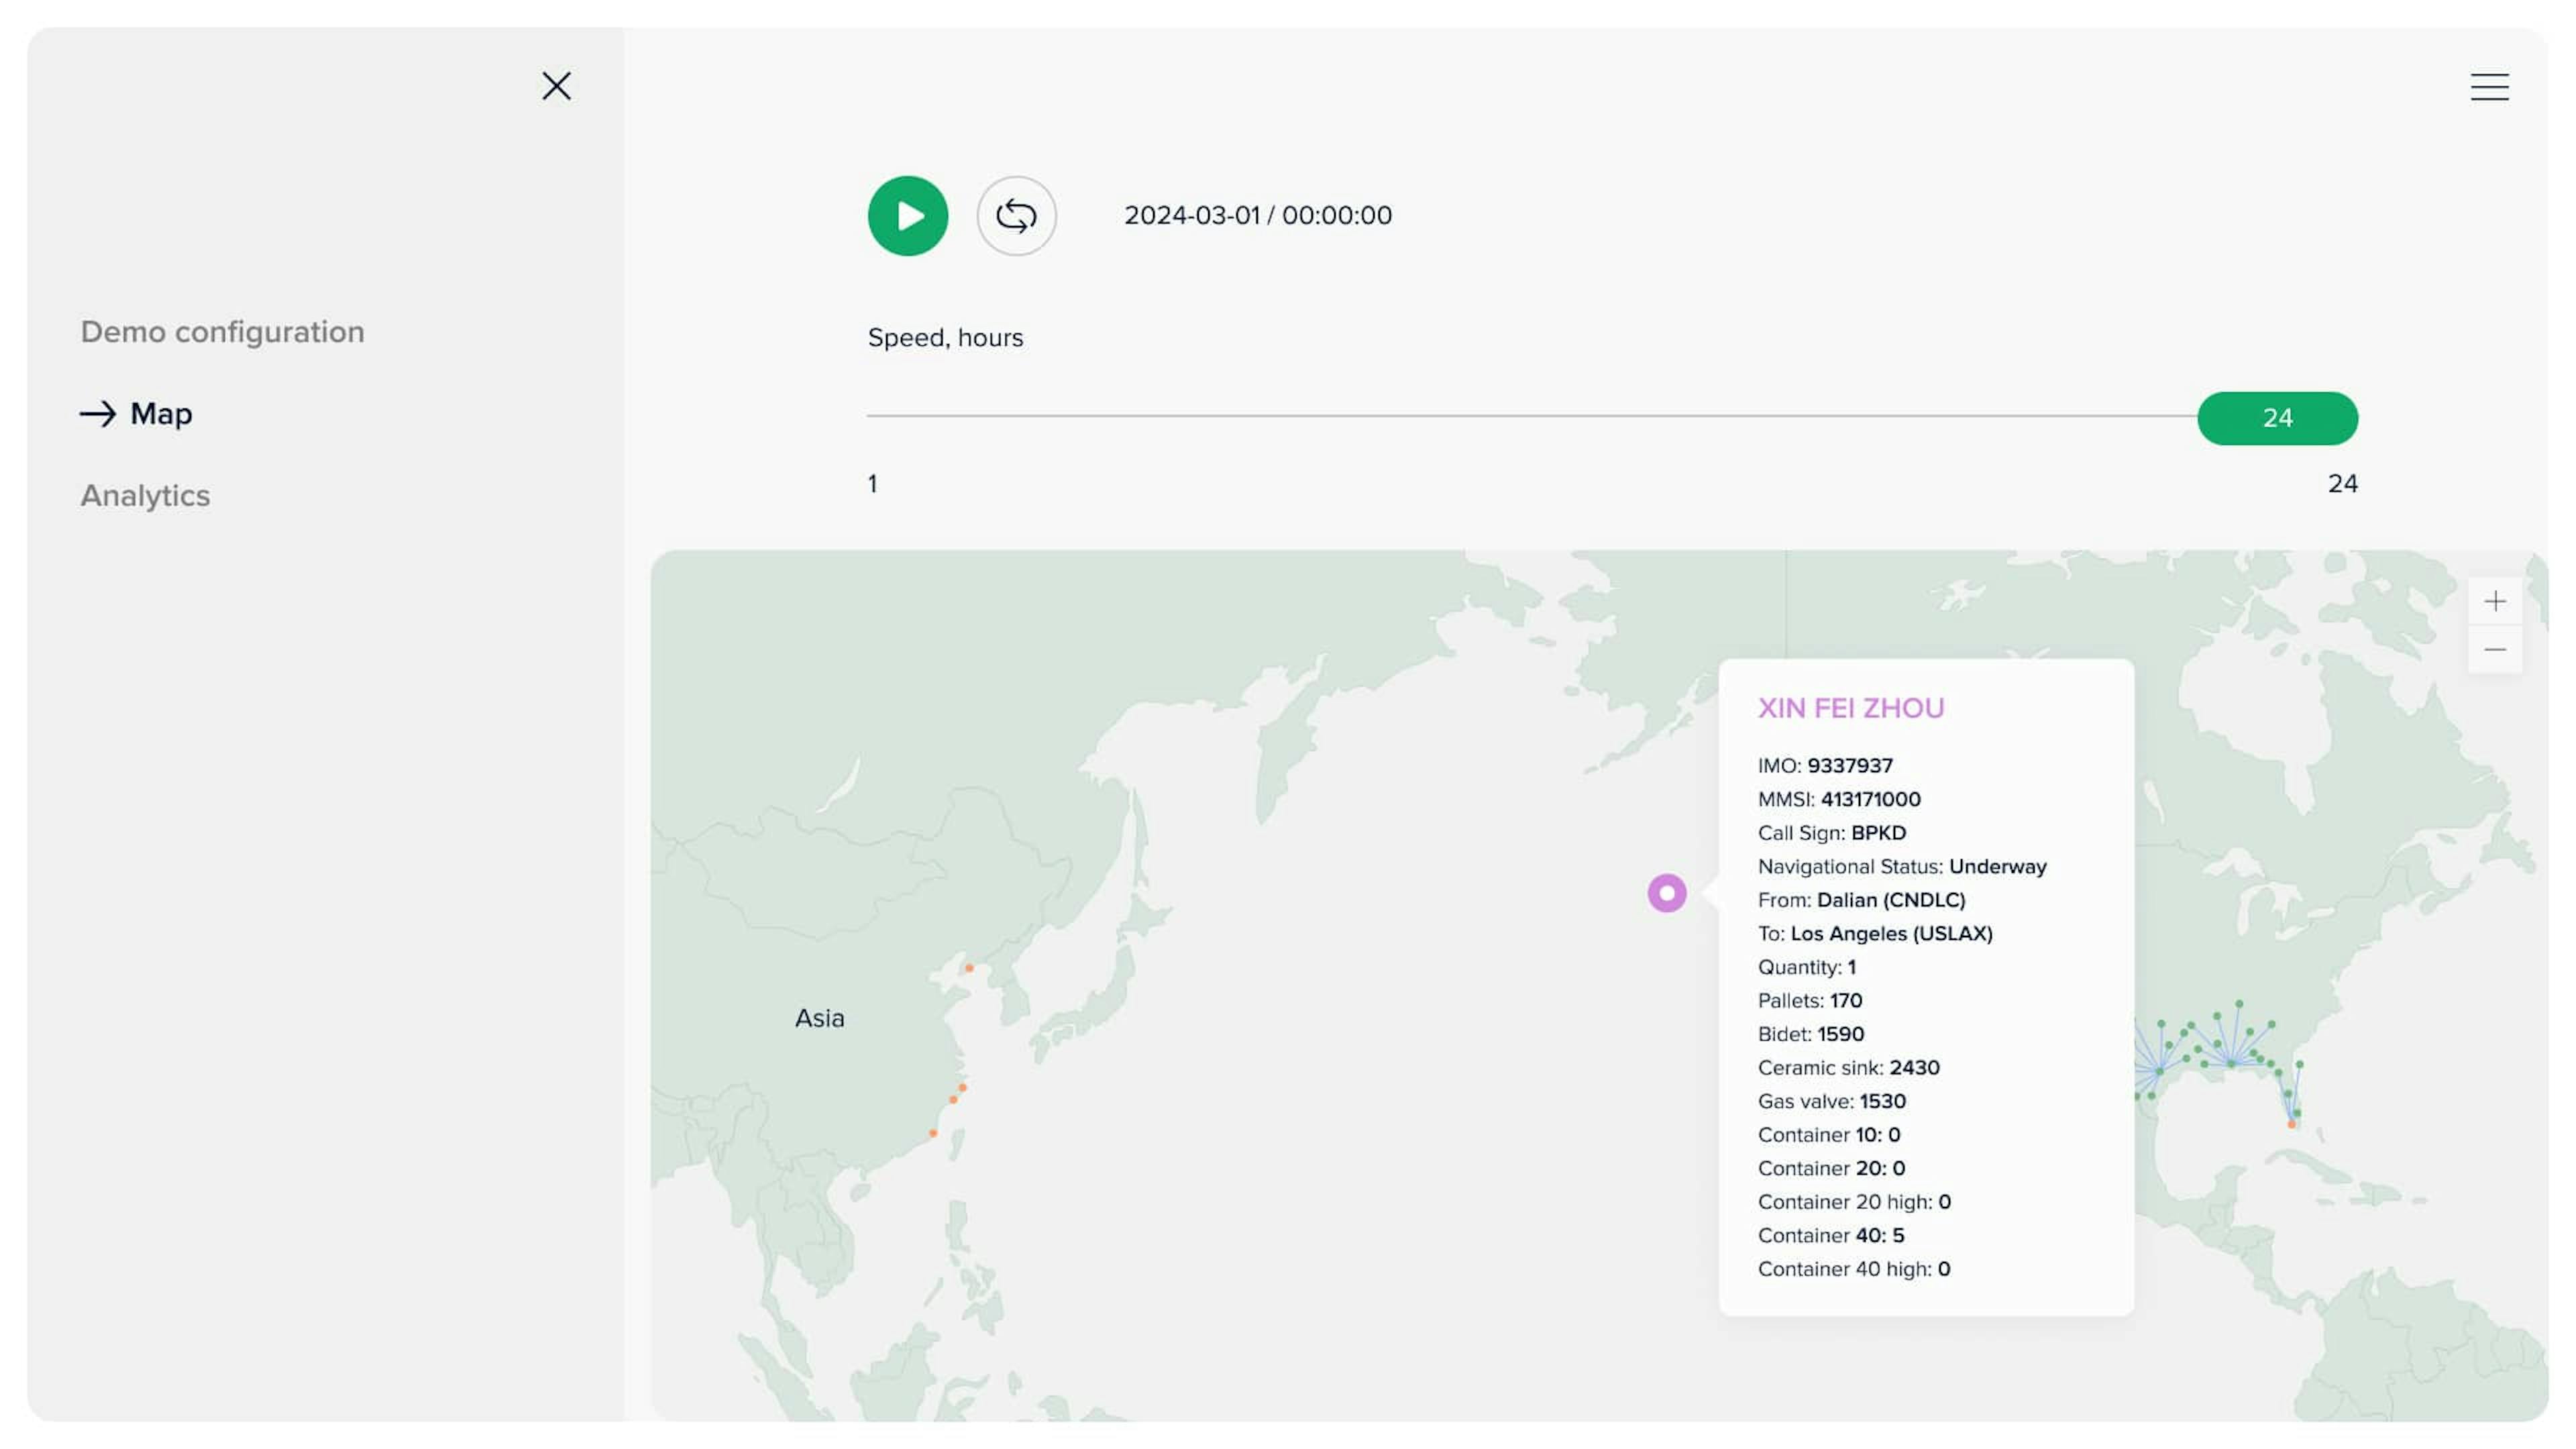The image size is (2576, 1449).
Task: Click Navigational Status Underway text
Action: pyautogui.click(x=1902, y=866)
